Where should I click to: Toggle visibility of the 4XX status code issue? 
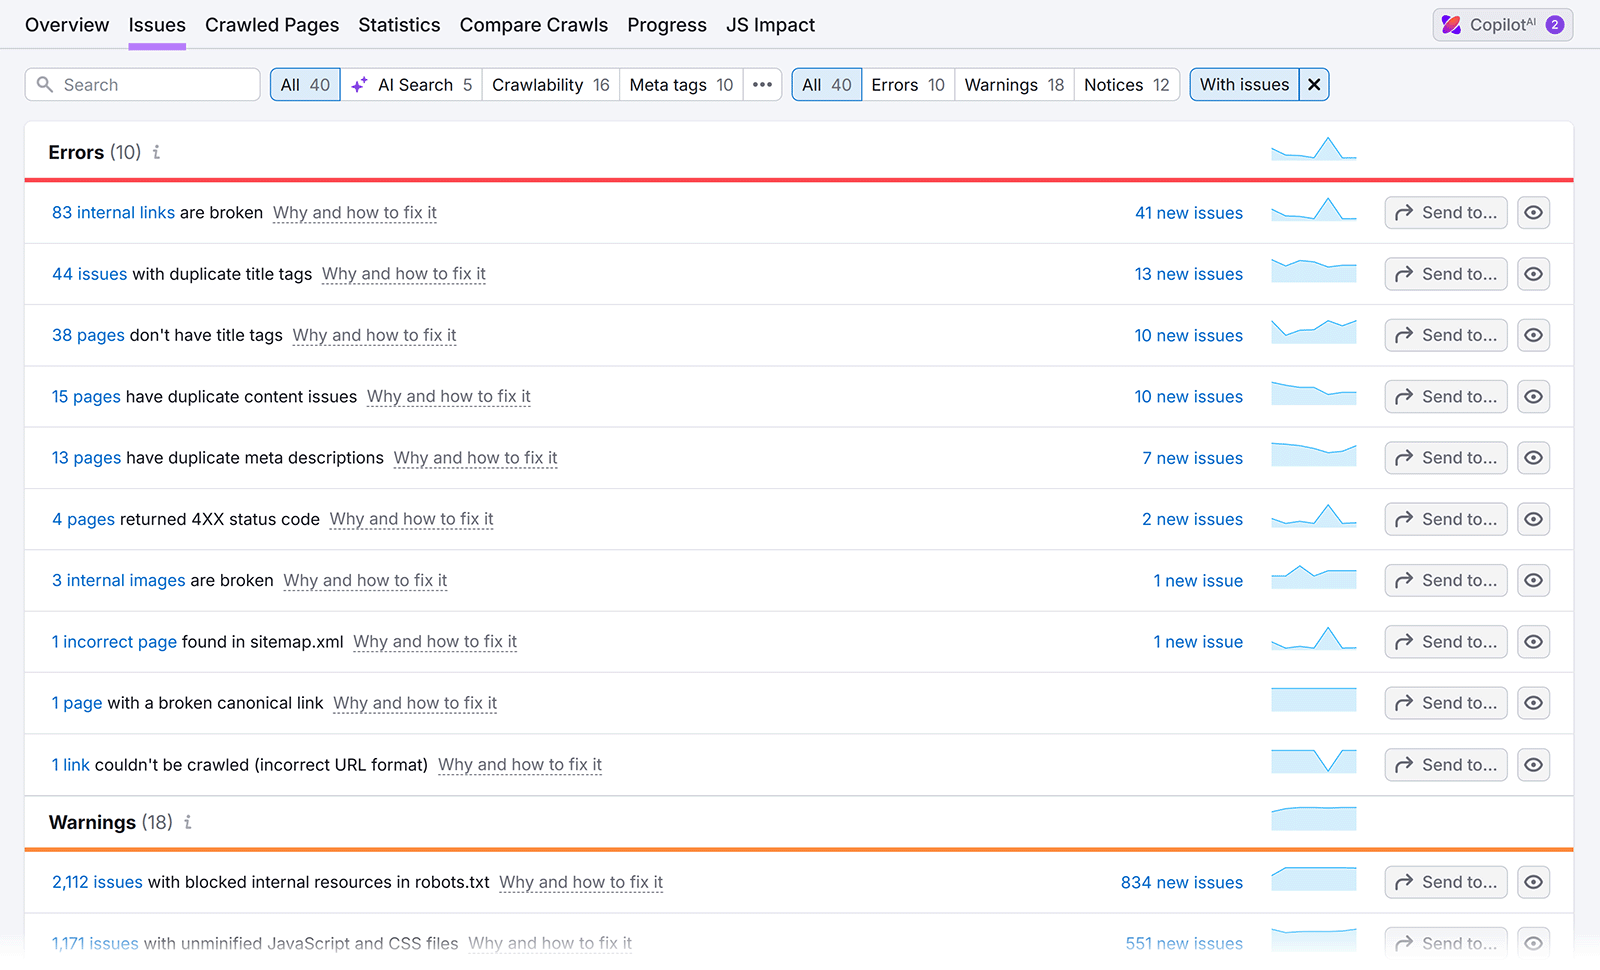coord(1533,519)
